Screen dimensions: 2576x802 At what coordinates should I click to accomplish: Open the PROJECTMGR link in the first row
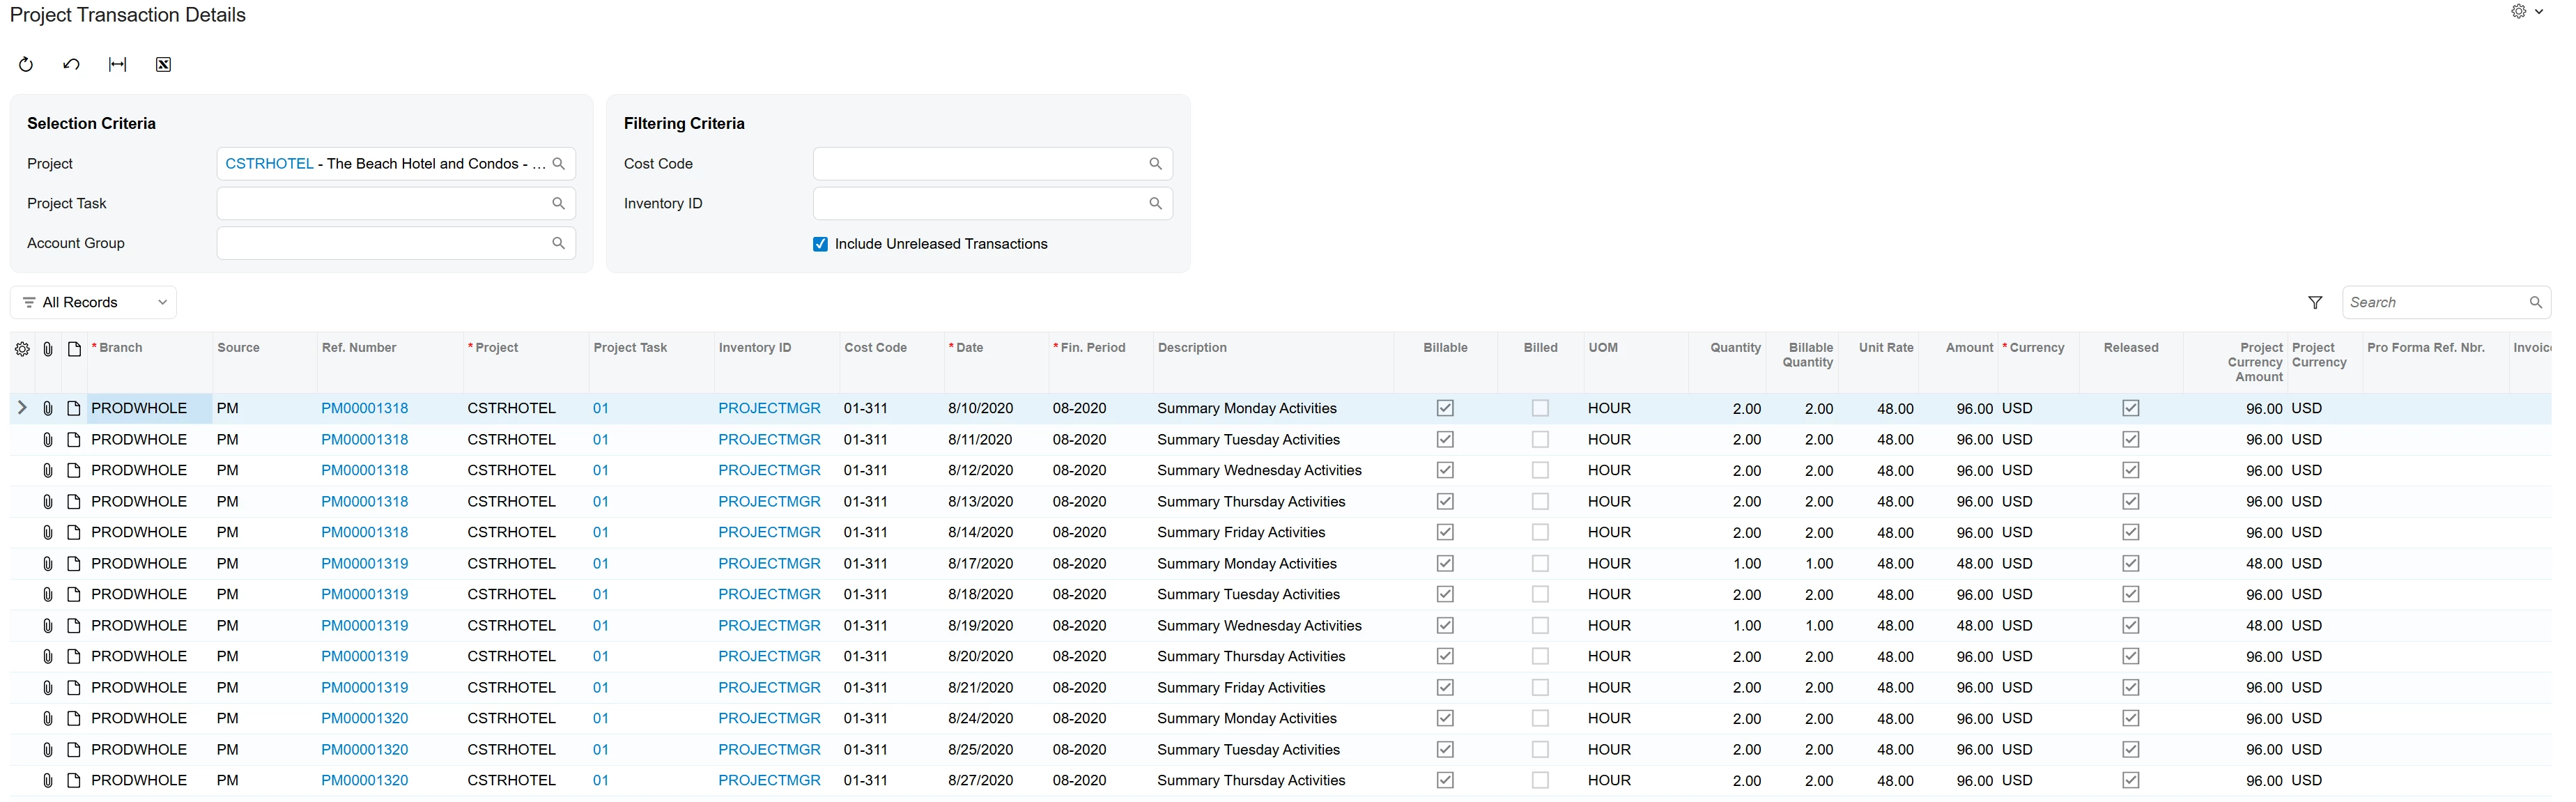[x=768, y=409]
